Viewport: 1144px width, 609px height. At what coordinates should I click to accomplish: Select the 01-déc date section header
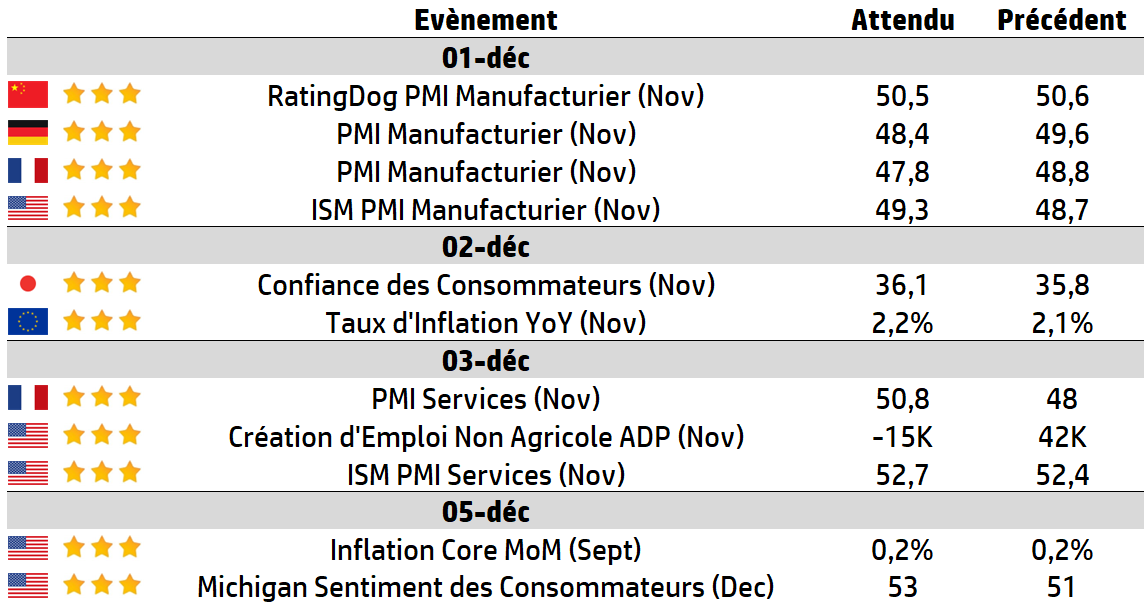(x=486, y=57)
